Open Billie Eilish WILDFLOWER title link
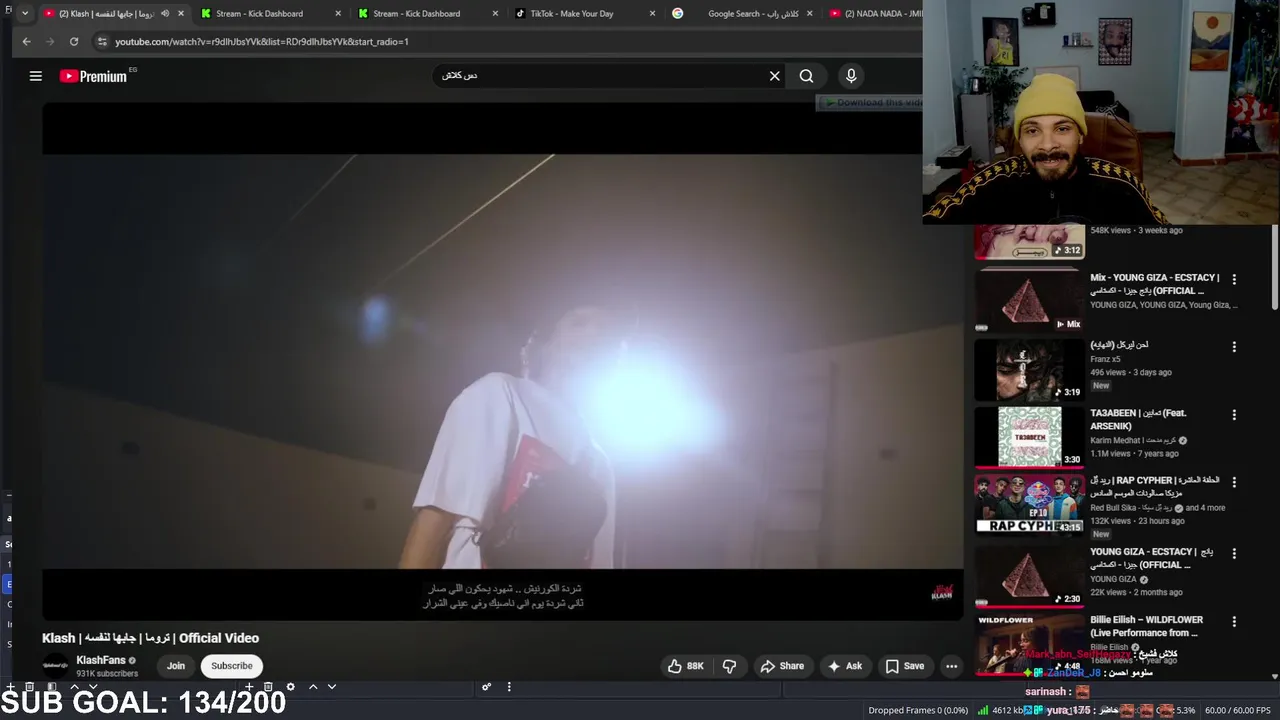Screen dimensions: 1280x720 [x=1146, y=626]
